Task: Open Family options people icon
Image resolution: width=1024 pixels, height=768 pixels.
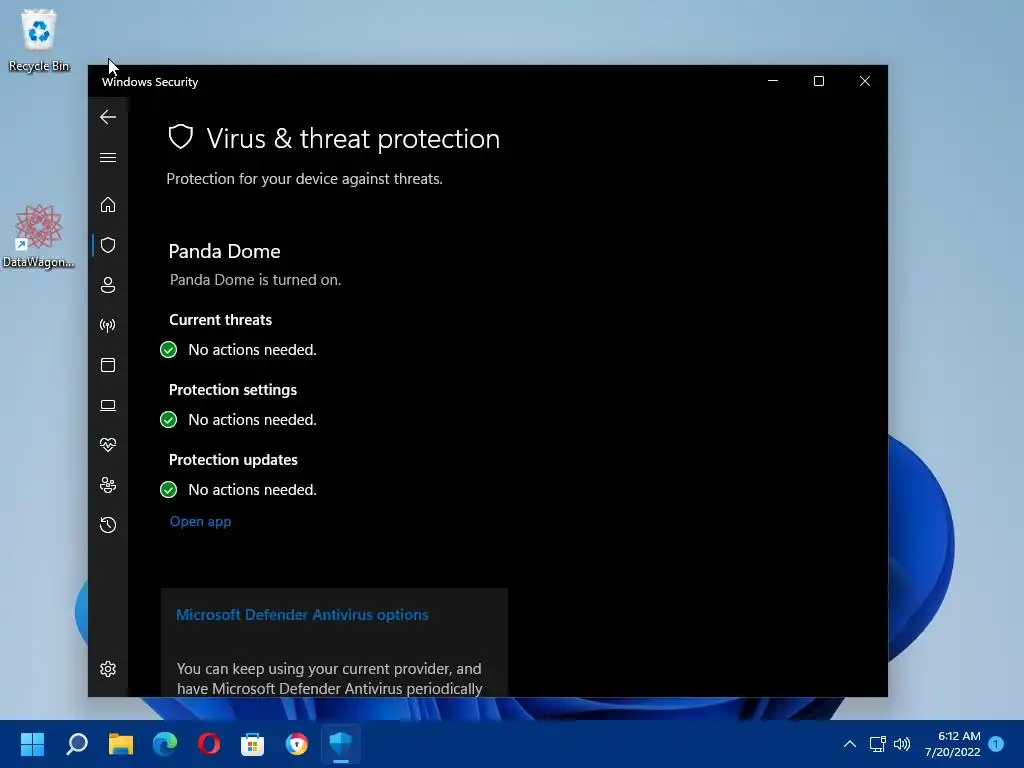Action: click(x=108, y=485)
